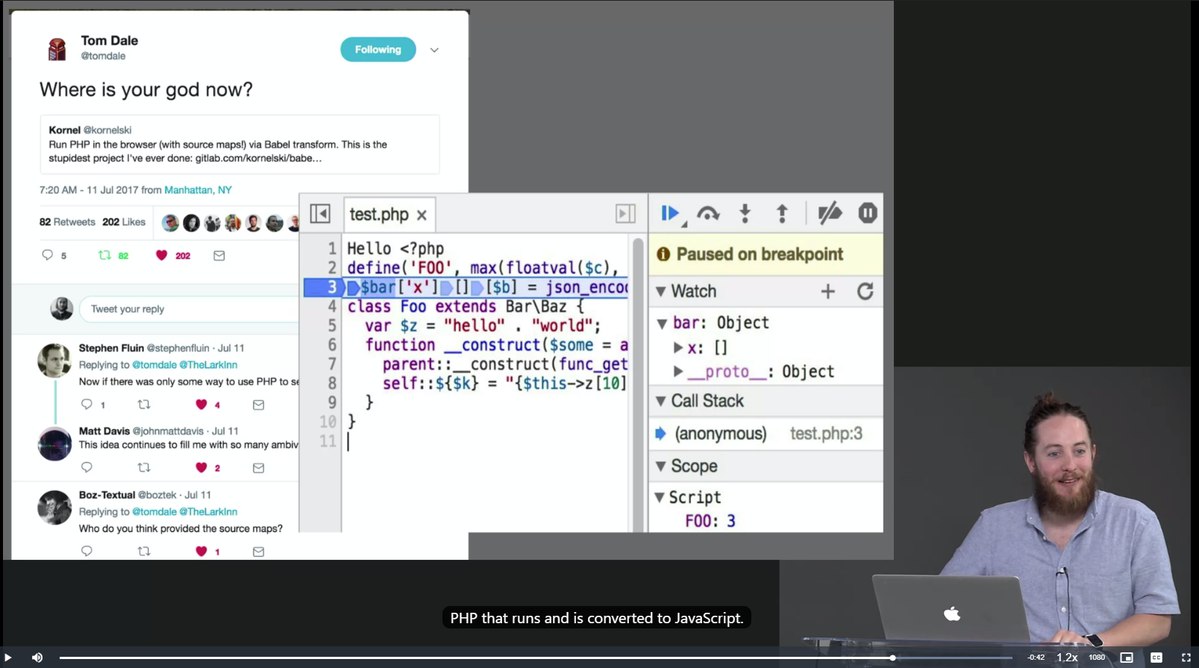Click the Resume script execution icon
The image size is (1199, 668).
pos(671,214)
